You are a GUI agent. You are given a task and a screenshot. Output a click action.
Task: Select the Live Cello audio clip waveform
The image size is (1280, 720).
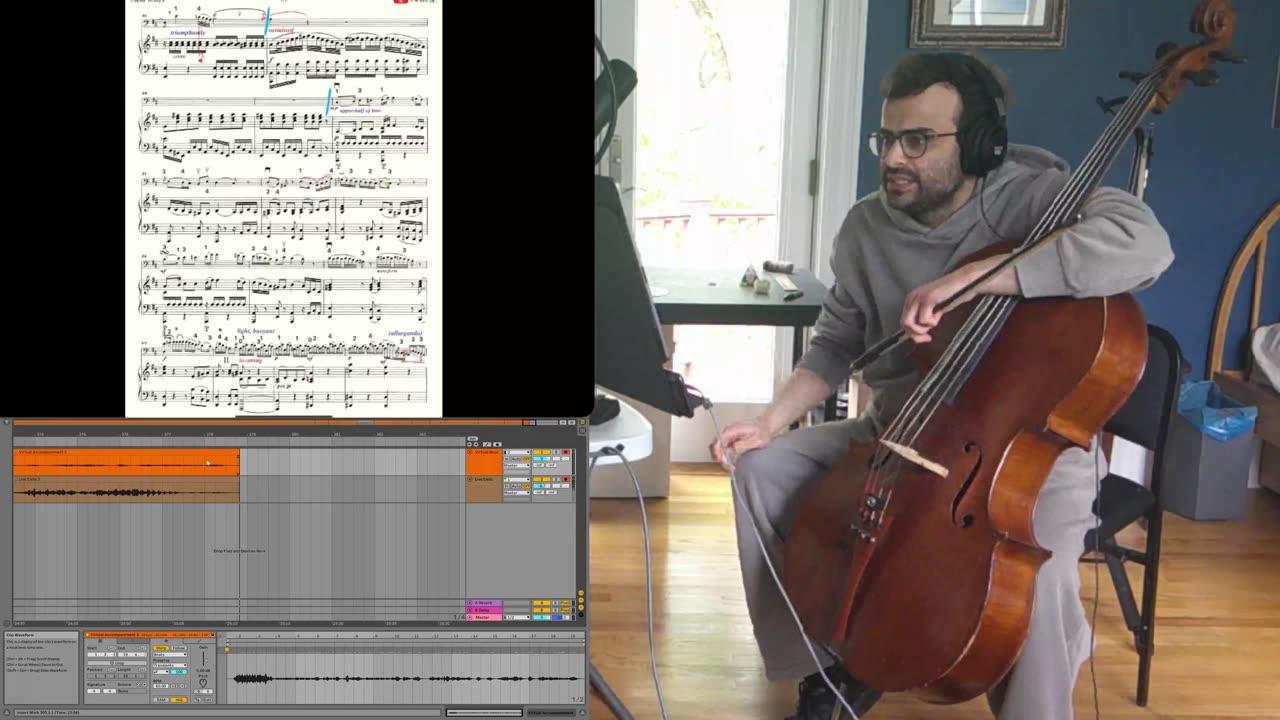(126, 490)
